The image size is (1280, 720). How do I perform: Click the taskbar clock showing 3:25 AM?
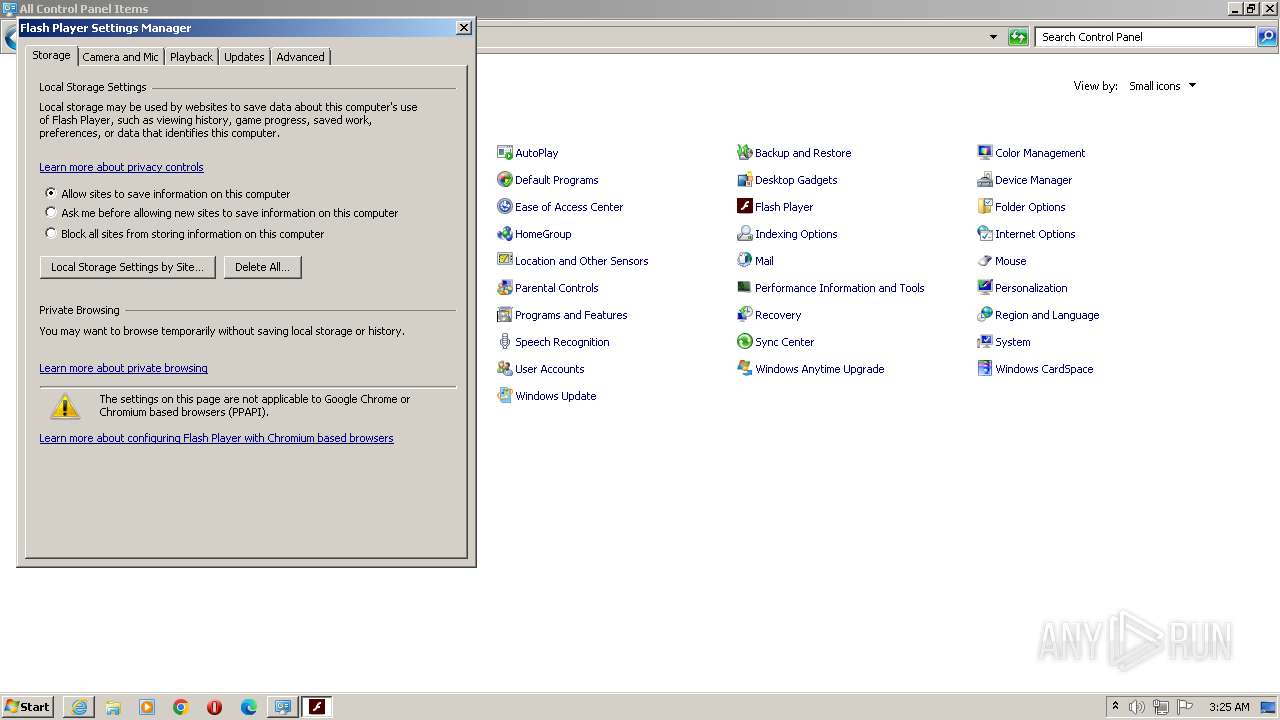pos(1229,707)
